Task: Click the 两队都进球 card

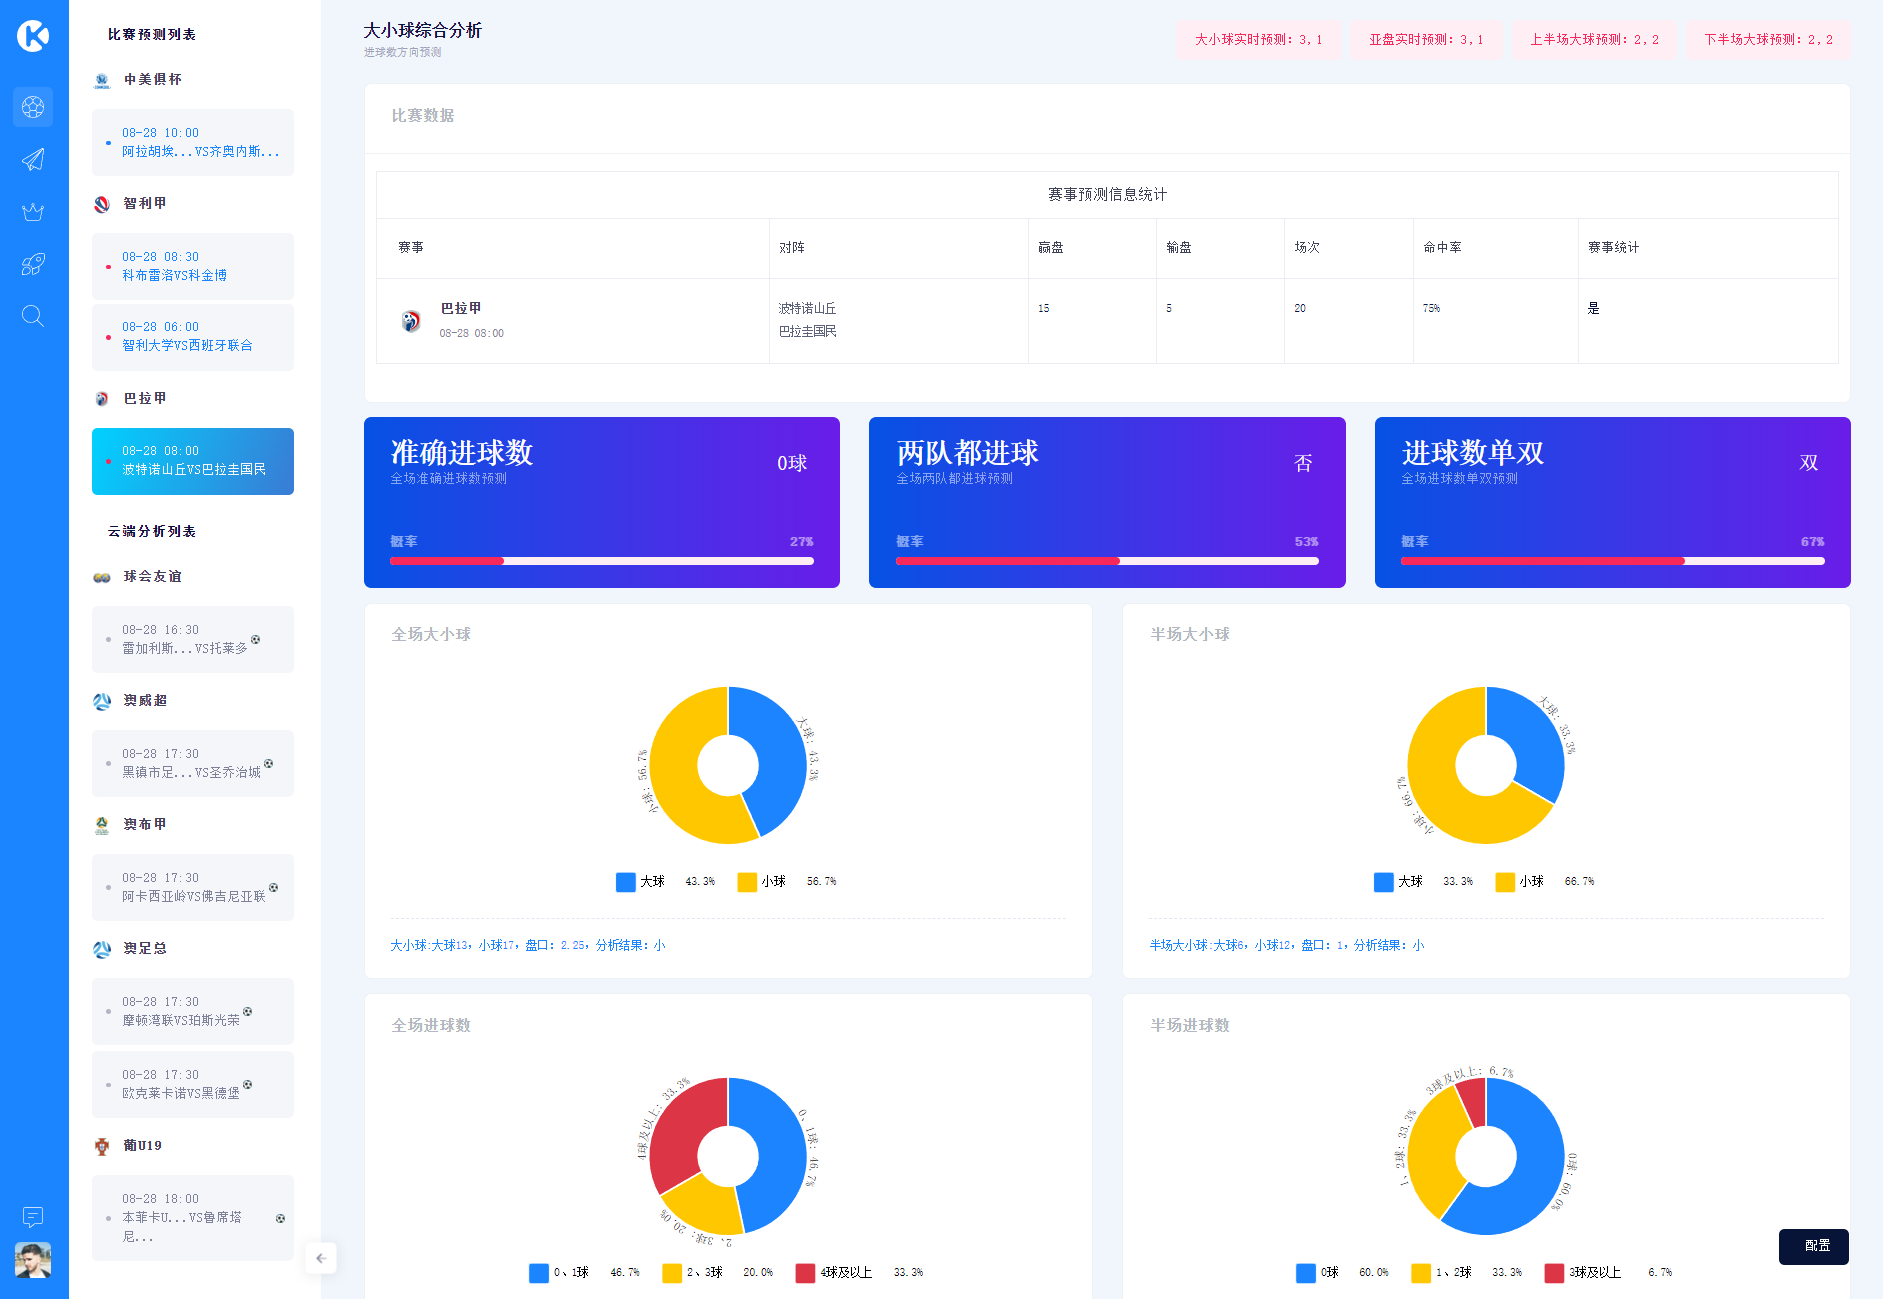Action: point(1107,502)
